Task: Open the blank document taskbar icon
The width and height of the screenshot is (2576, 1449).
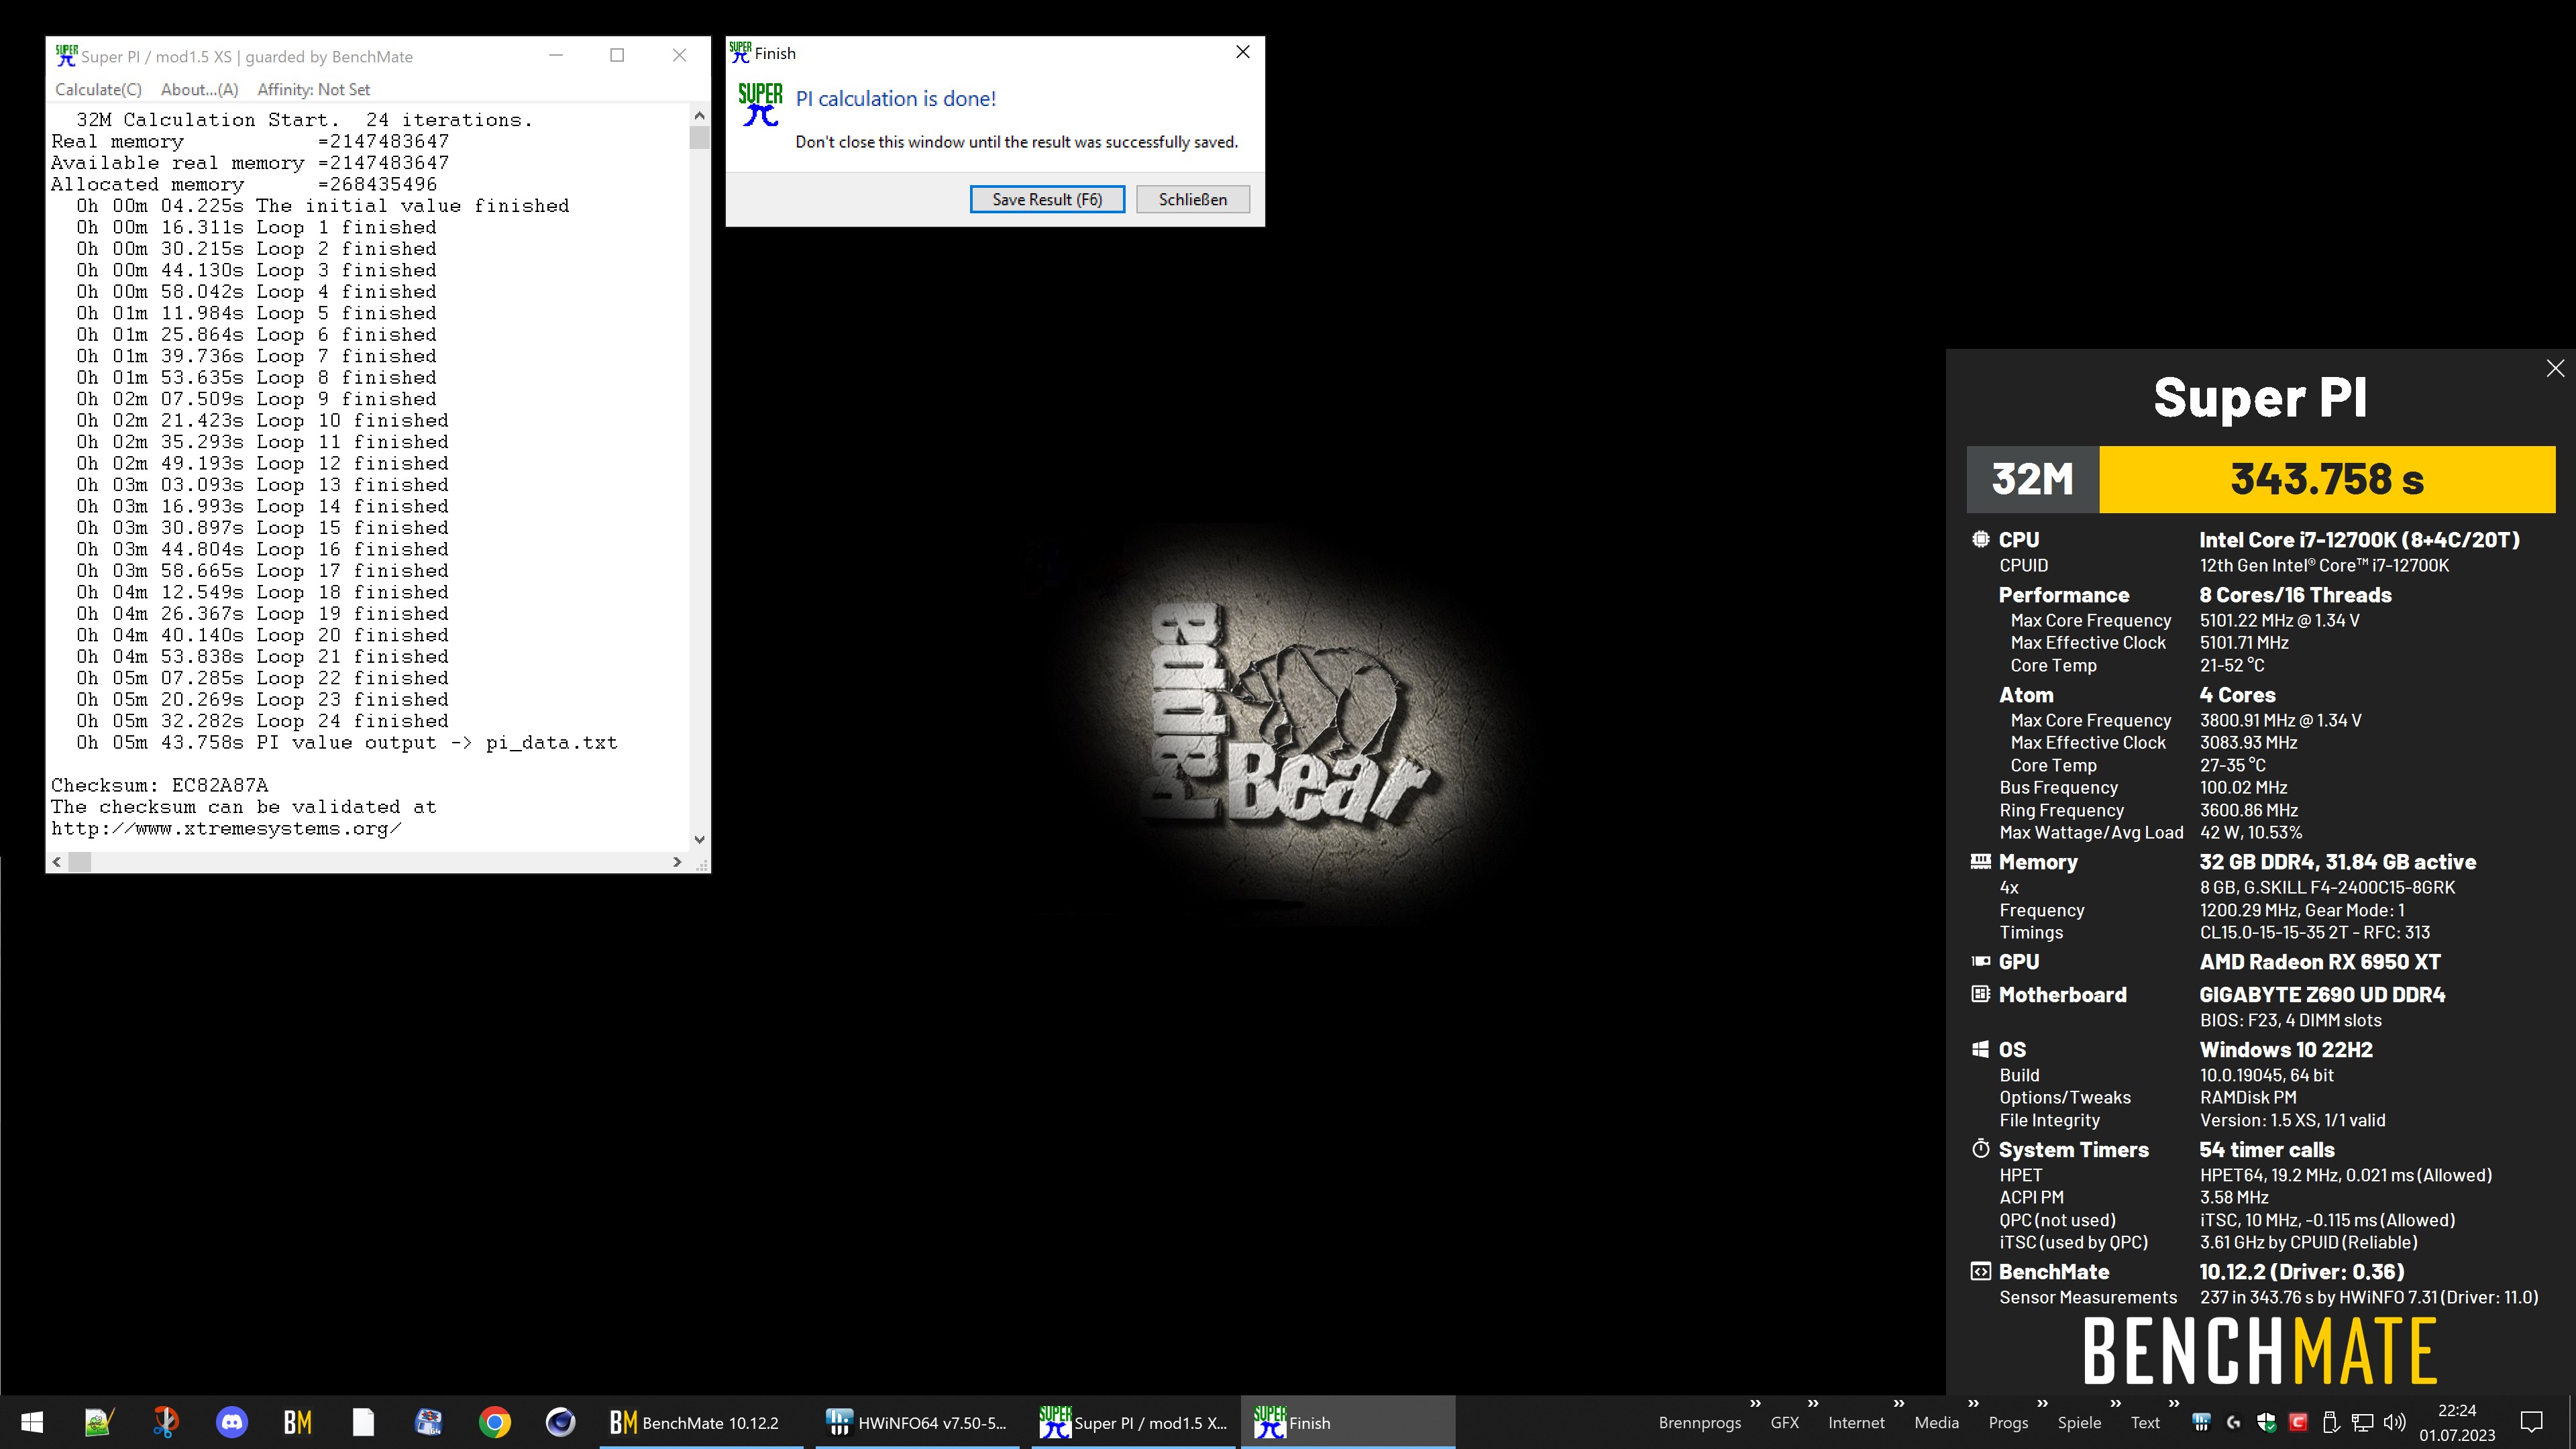Action: click(363, 1422)
